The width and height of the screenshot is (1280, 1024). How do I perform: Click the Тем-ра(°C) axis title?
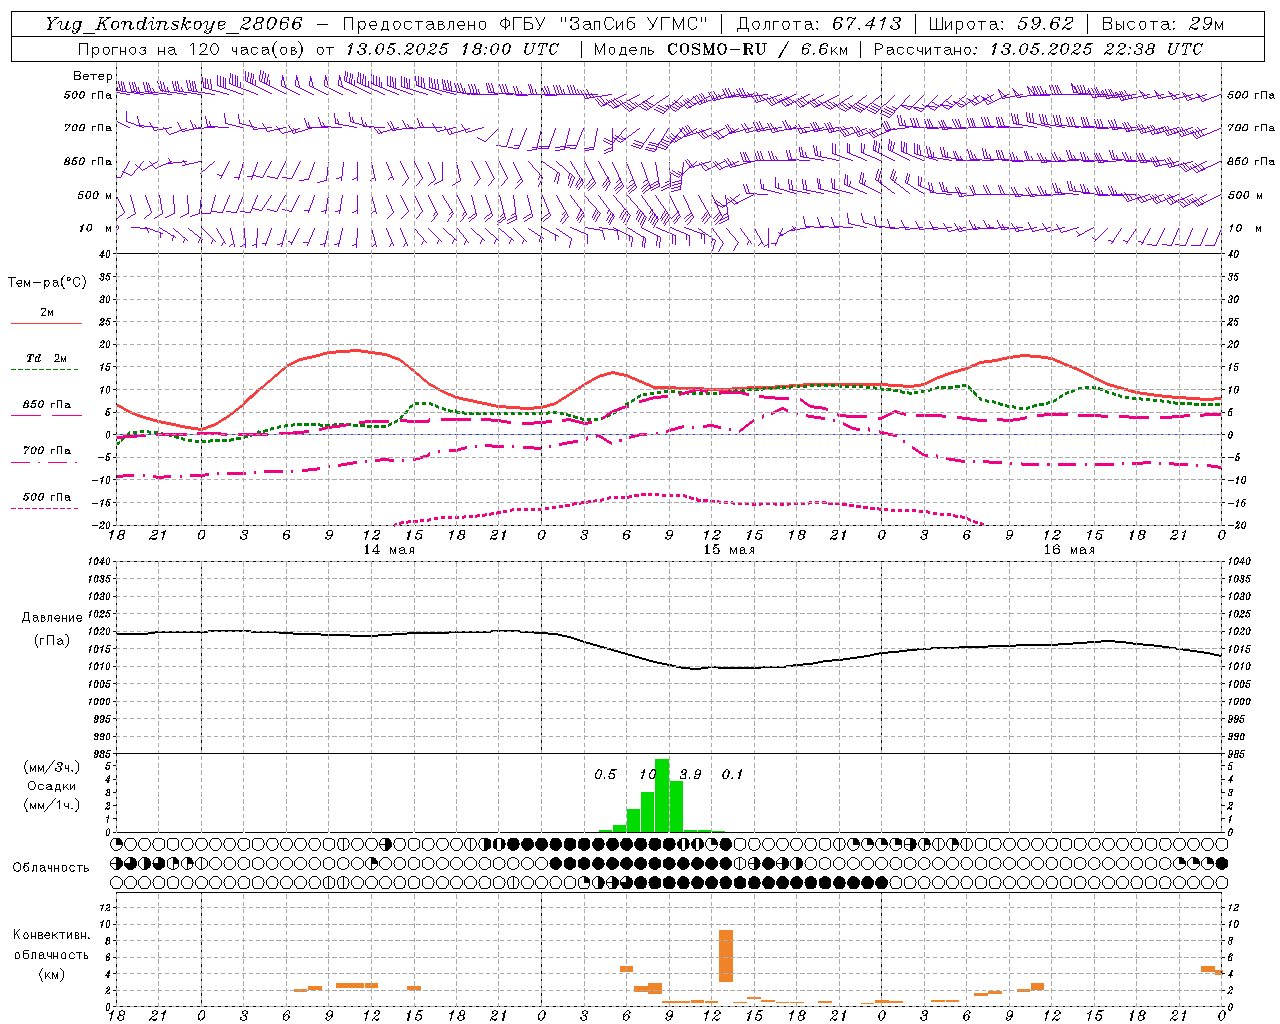(47, 283)
